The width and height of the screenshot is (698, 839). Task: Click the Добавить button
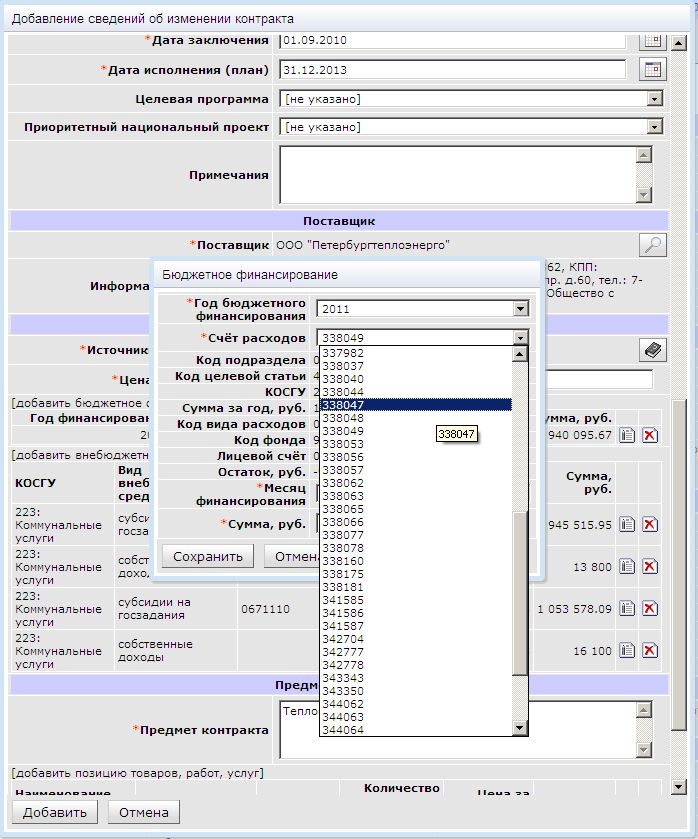[55, 812]
